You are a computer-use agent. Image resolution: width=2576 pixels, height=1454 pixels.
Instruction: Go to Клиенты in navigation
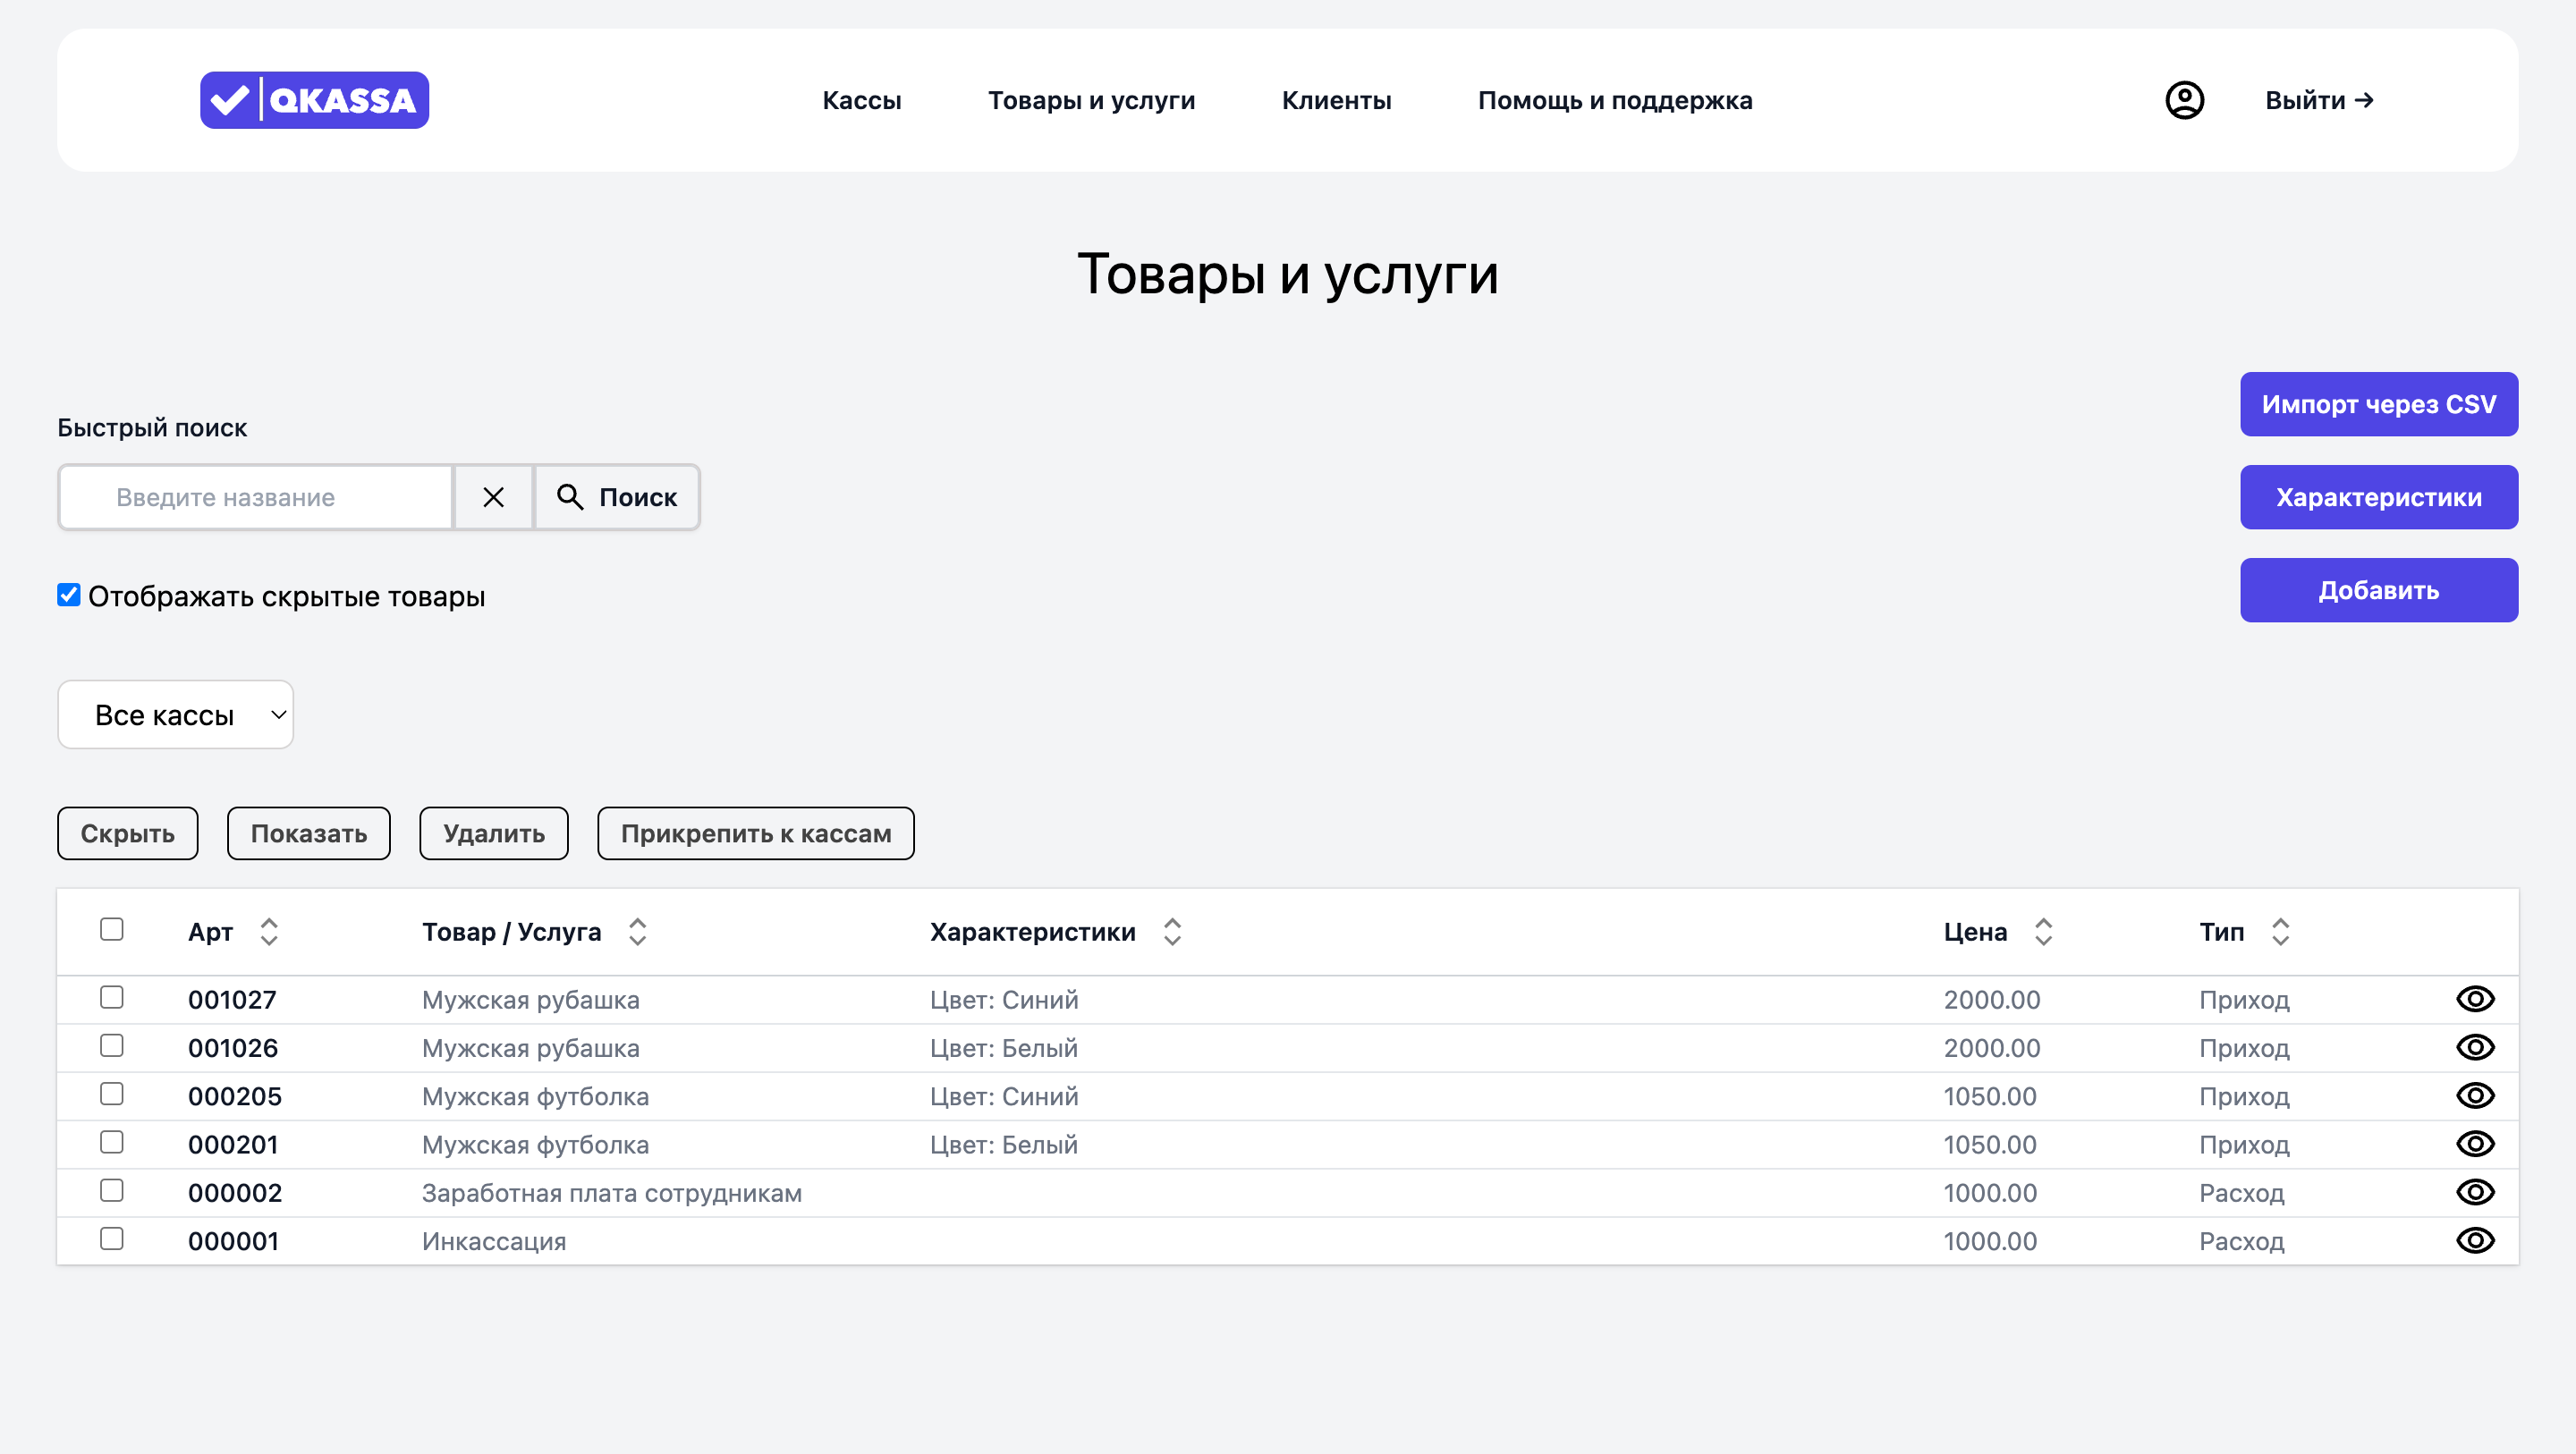tap(1336, 100)
